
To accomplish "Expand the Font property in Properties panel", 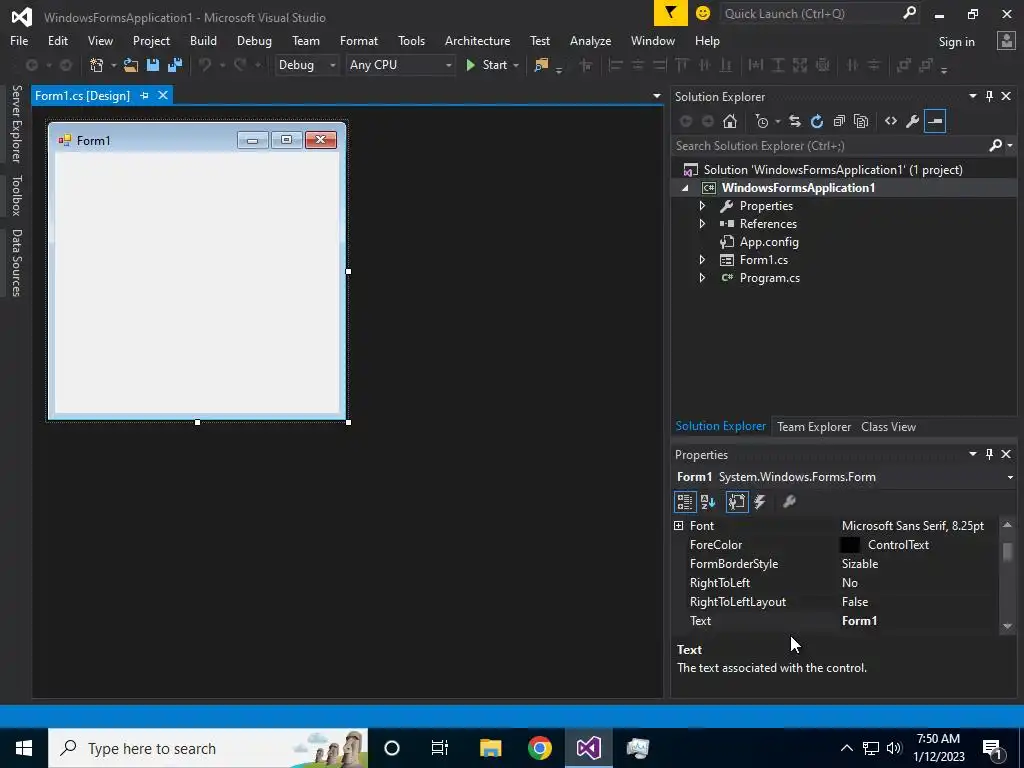I will 679,526.
